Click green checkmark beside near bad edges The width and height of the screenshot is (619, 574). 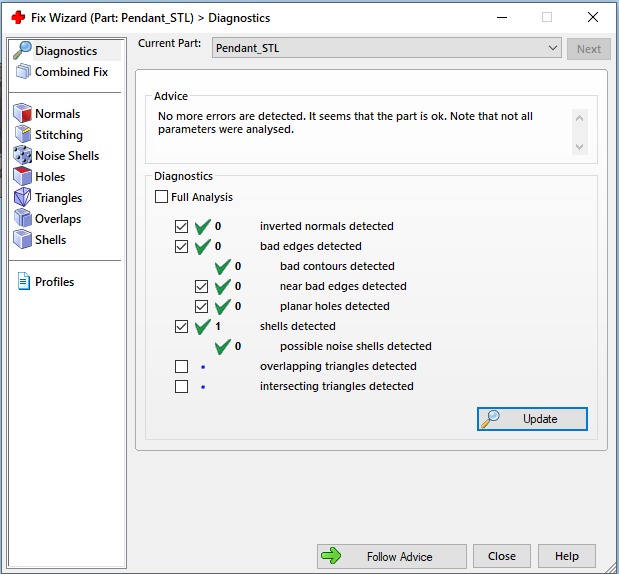click(x=223, y=287)
